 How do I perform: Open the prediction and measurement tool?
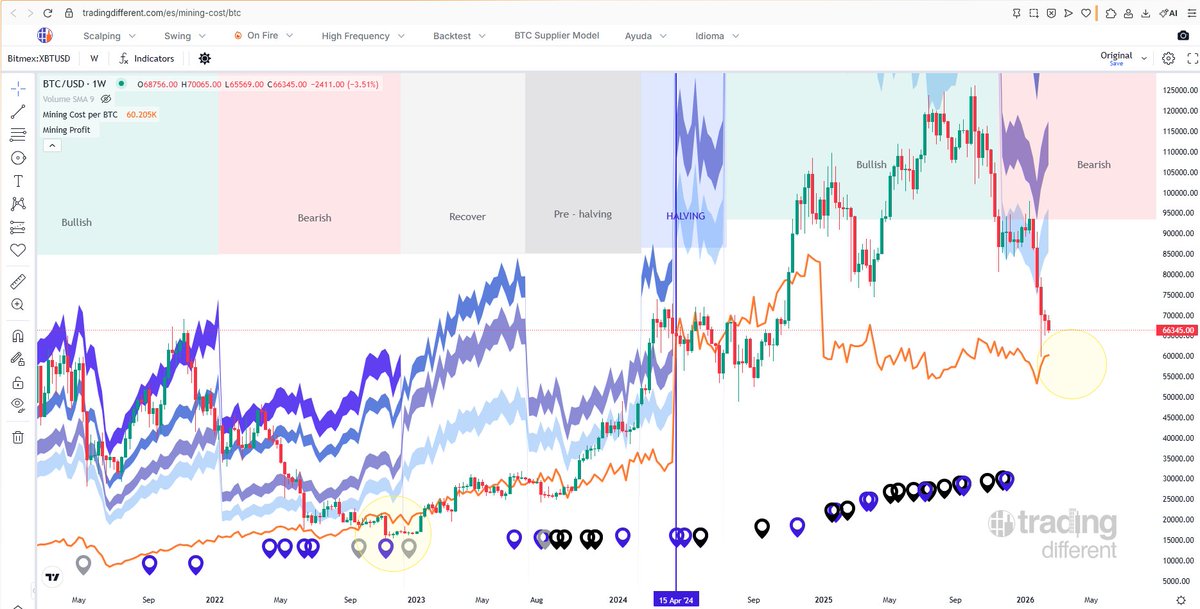18,227
